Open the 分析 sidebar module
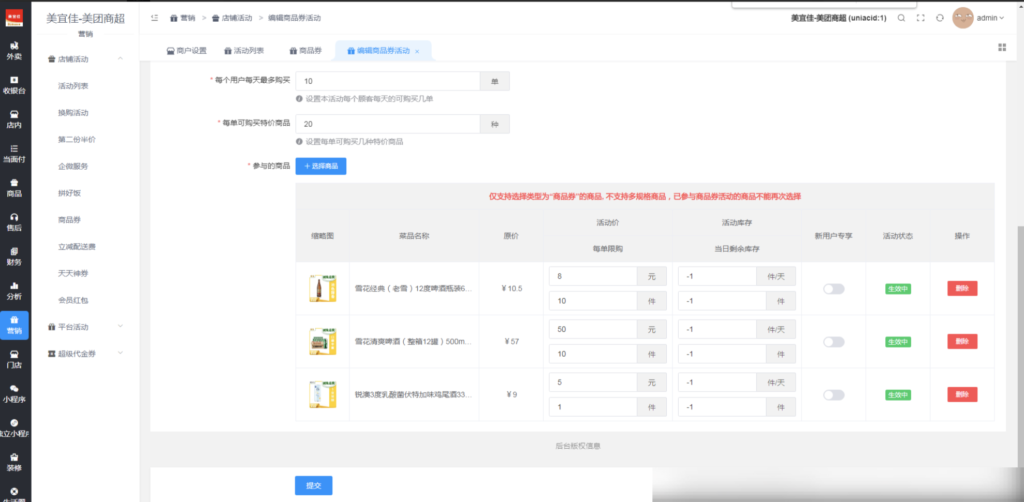Viewport: 1024px width, 502px height. [14, 290]
